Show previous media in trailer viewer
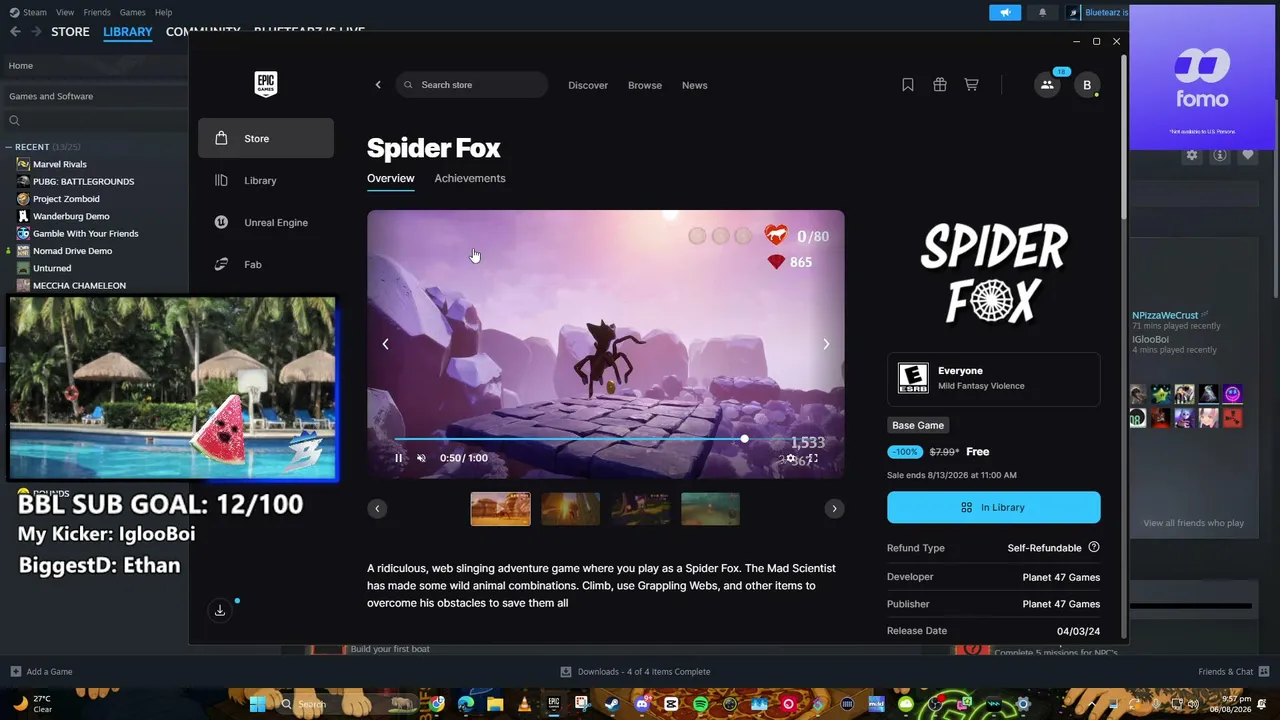 click(x=385, y=344)
